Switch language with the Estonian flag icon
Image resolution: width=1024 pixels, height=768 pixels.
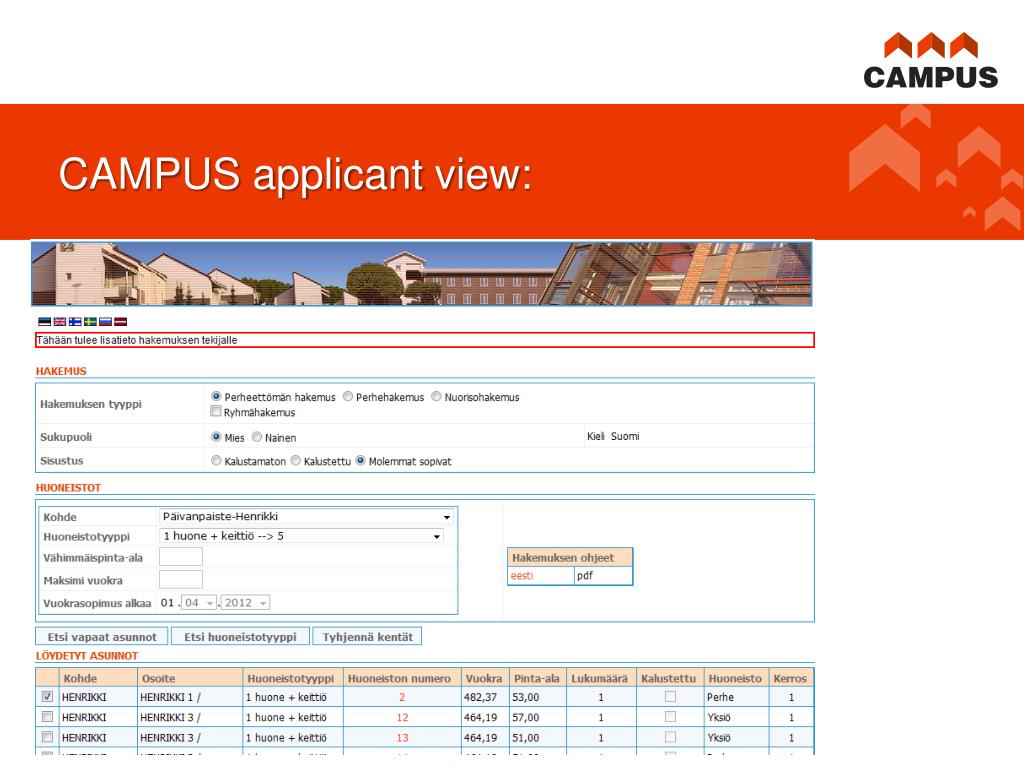[x=44, y=321]
